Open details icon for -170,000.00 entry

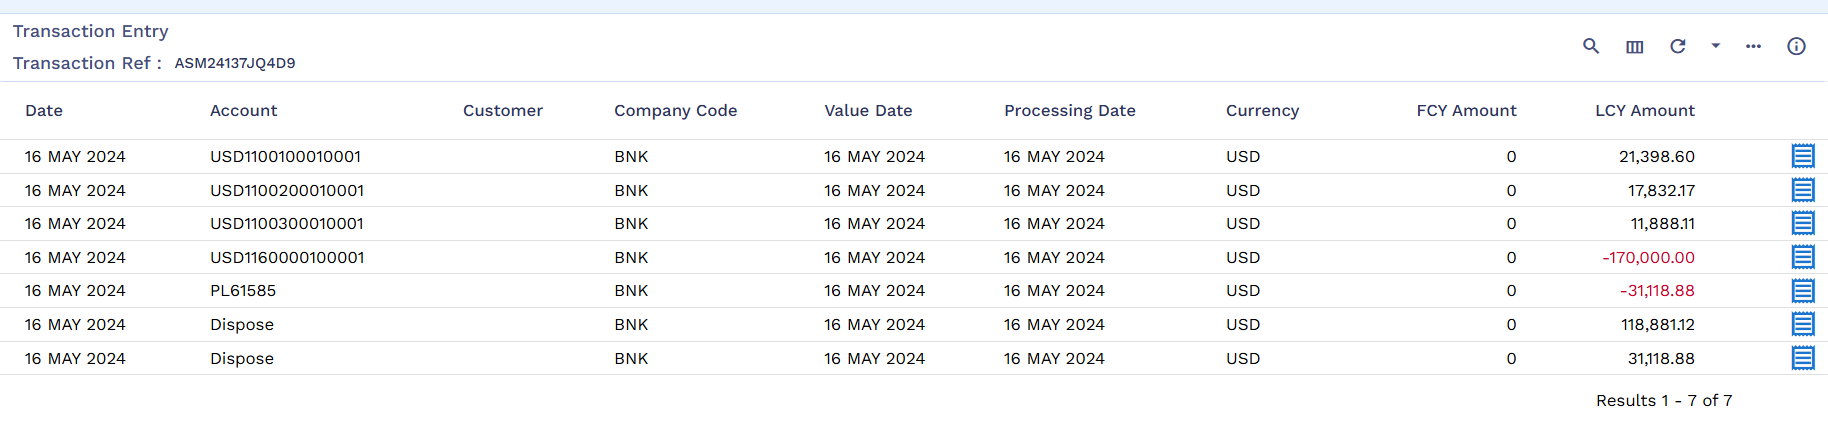1803,257
